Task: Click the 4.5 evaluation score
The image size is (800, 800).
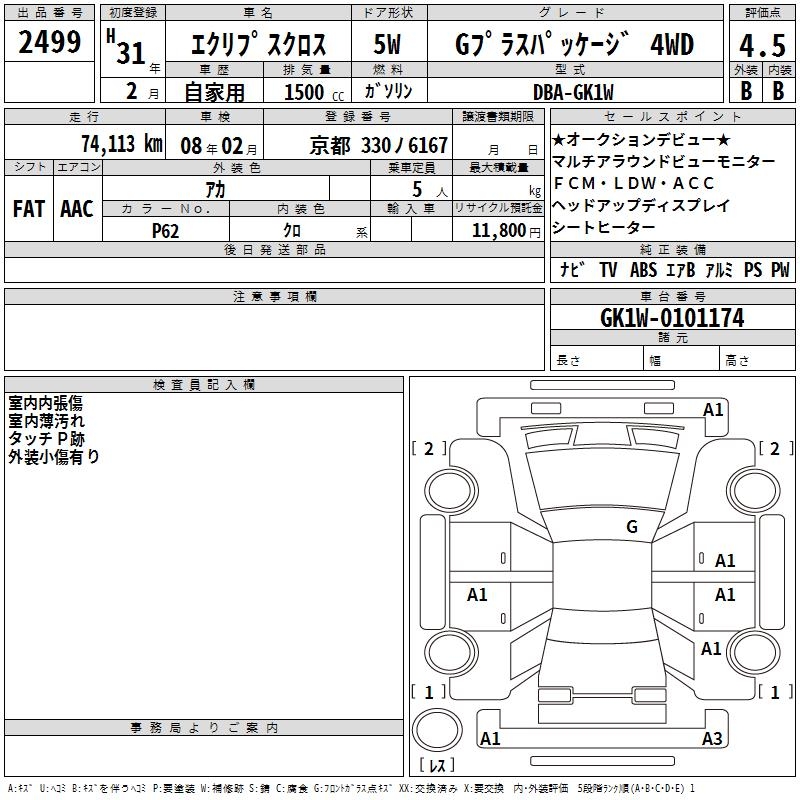Action: tap(760, 45)
